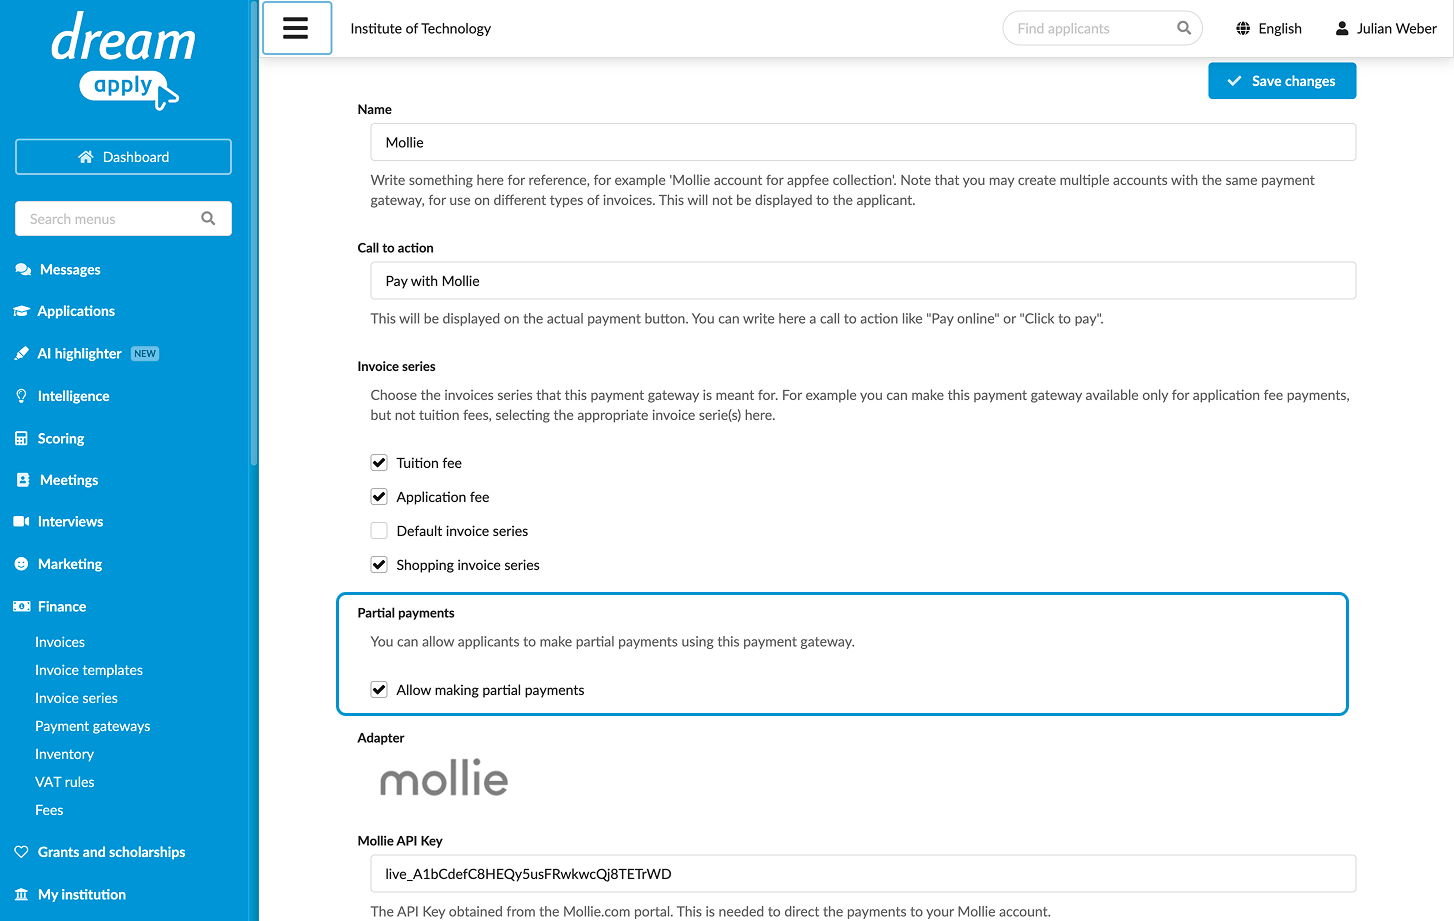1454x921 pixels.
Task: Collapse the Finance menu section
Action: point(62,606)
